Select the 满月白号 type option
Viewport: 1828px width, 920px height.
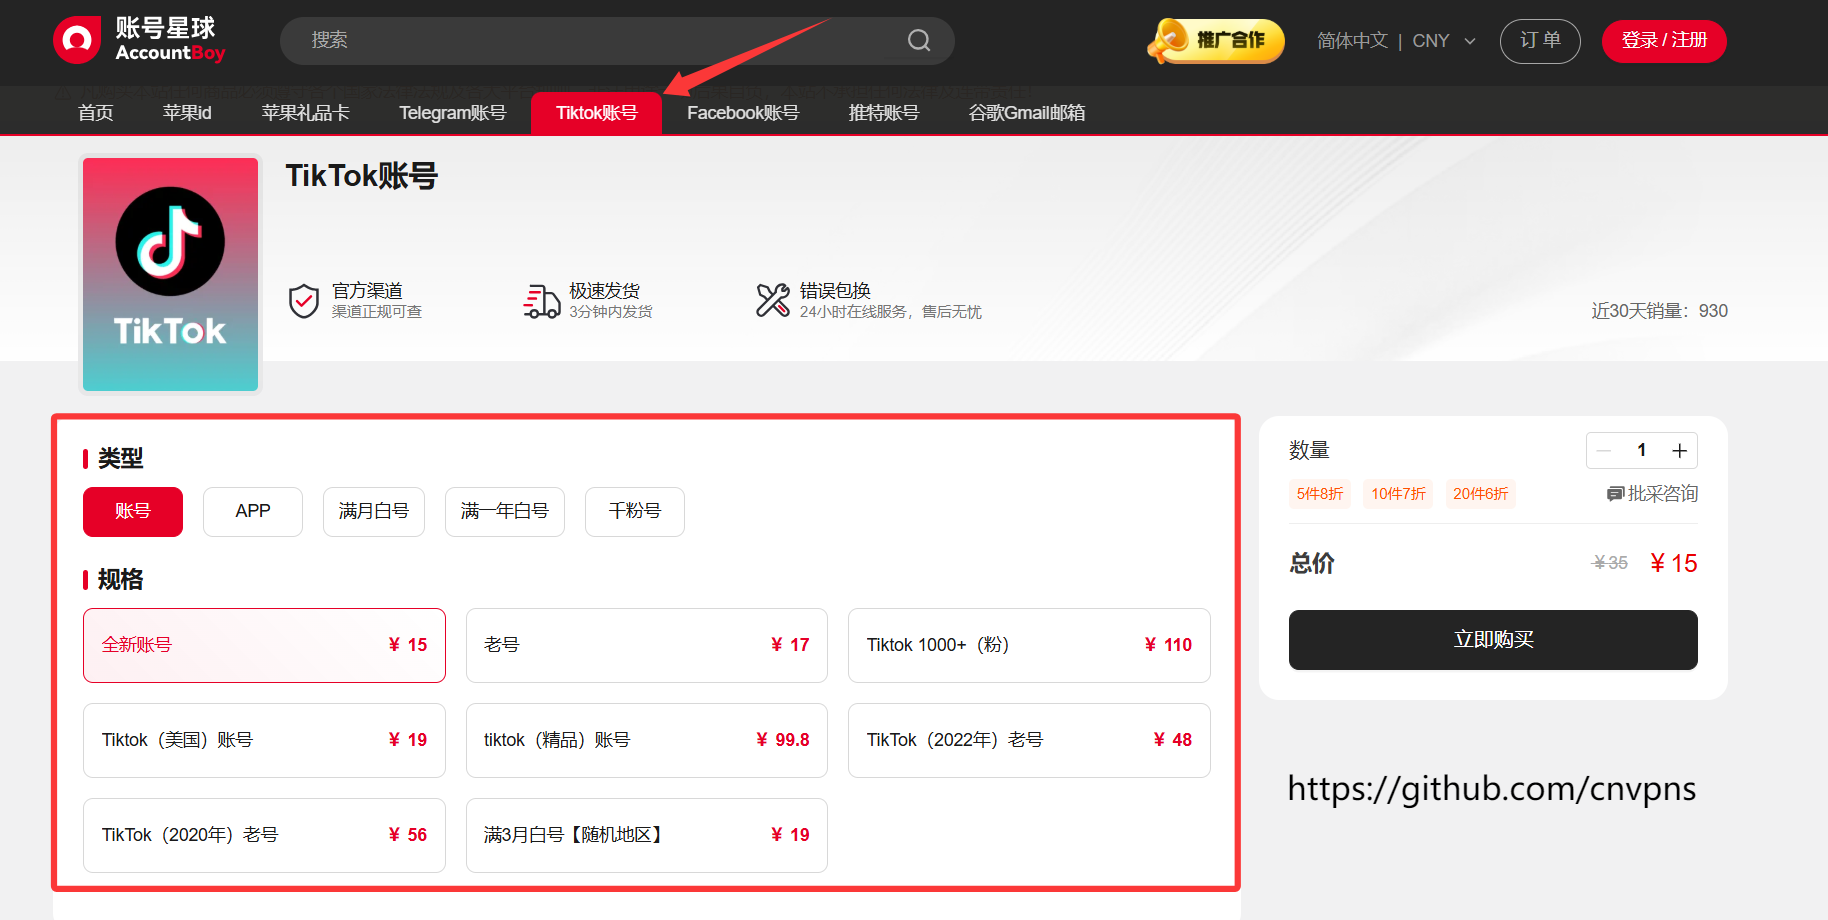tap(374, 512)
